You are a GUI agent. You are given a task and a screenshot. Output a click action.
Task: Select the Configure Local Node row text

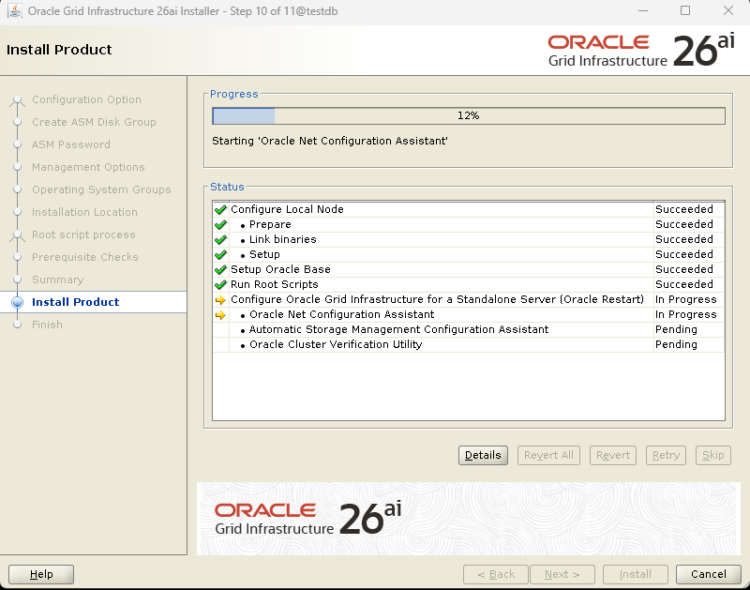click(287, 210)
